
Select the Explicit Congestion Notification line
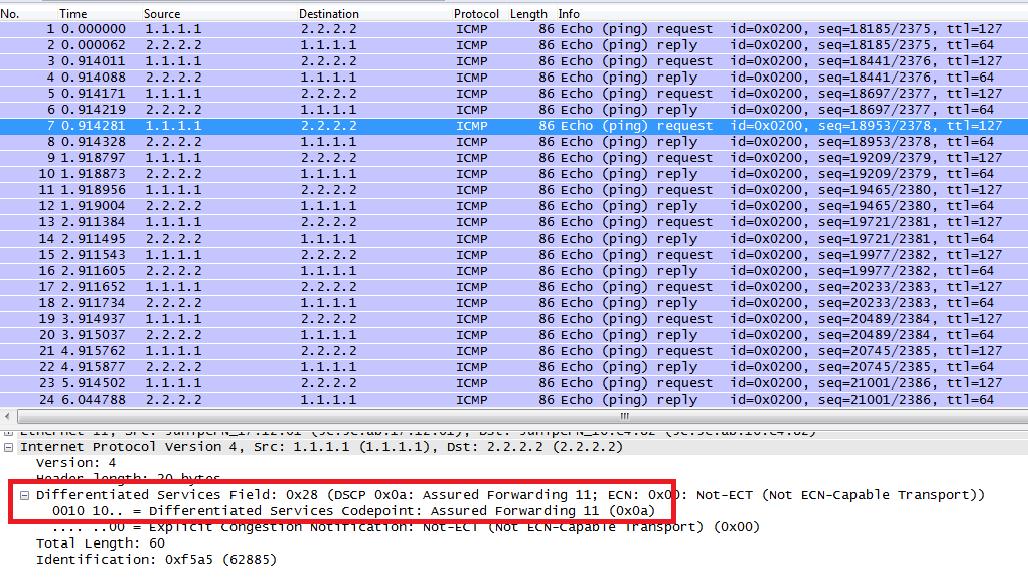click(x=250, y=527)
